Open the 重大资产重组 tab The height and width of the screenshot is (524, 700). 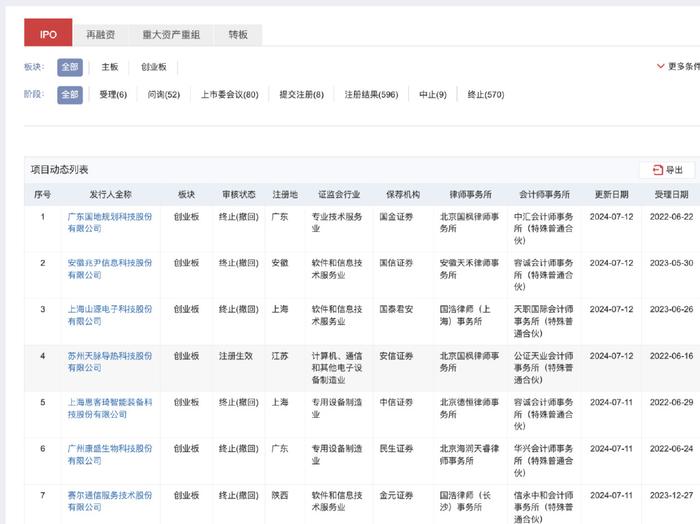(x=171, y=35)
